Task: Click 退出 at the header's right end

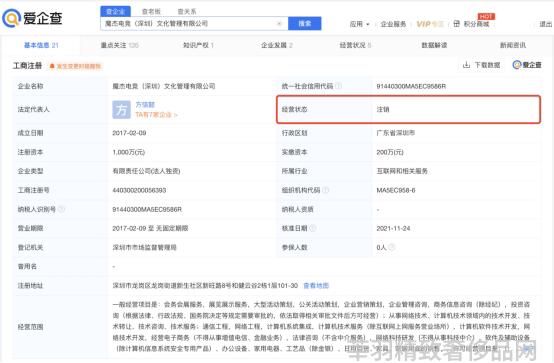Action: (546, 24)
